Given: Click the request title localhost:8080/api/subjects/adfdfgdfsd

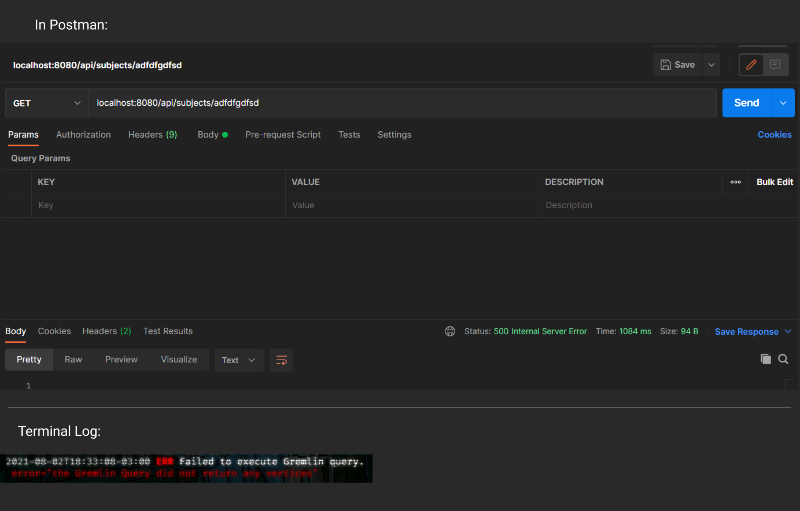Looking at the screenshot, I should tap(97, 65).
